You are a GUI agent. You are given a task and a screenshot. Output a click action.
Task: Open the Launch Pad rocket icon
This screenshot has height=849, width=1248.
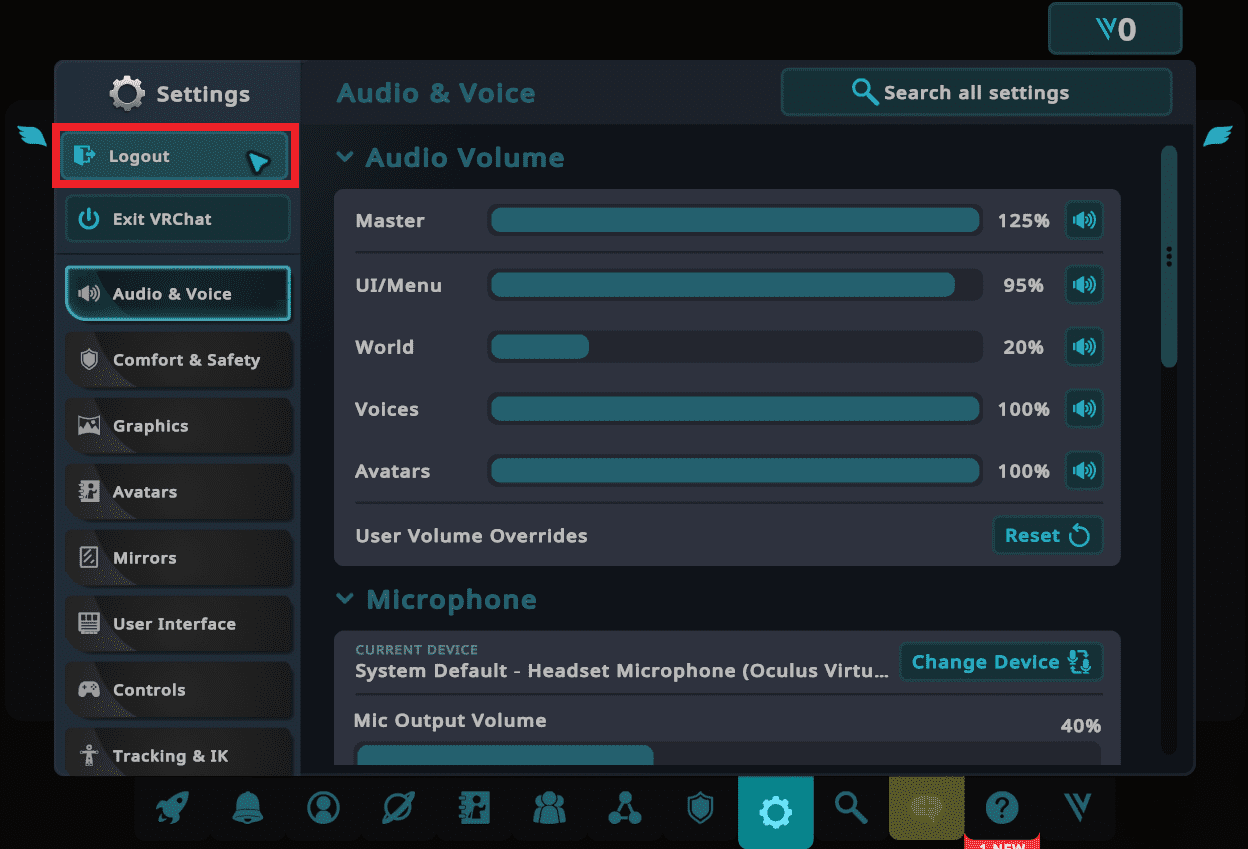pos(172,808)
